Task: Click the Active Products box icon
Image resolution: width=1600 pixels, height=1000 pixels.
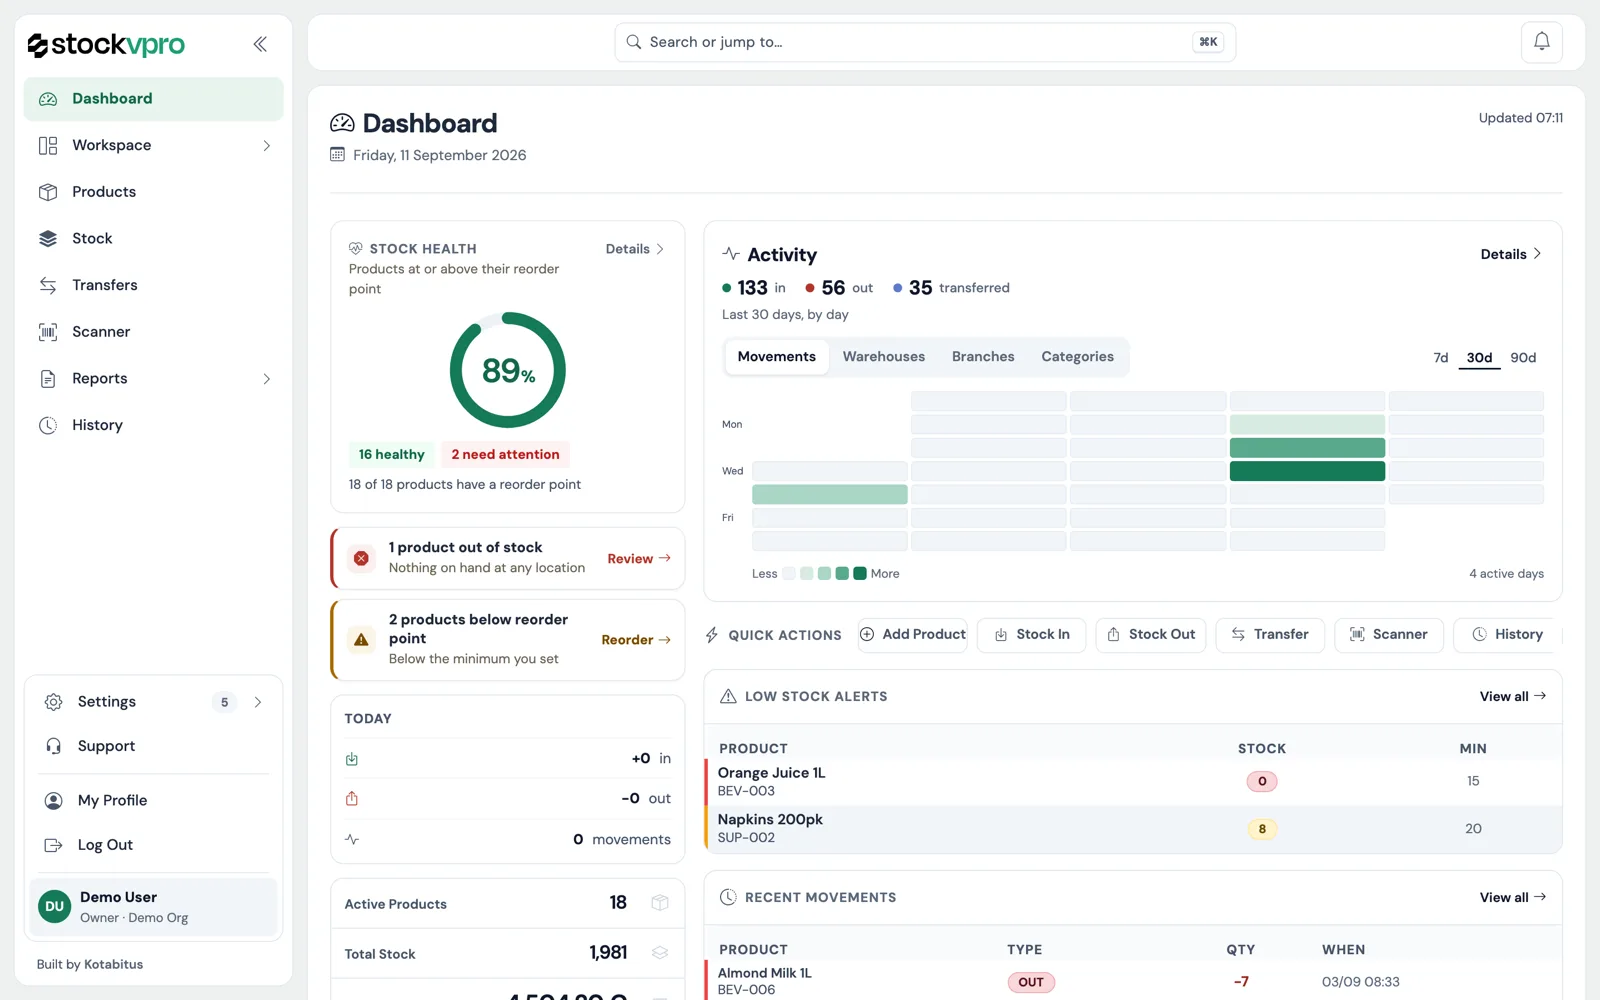Action: [660, 903]
